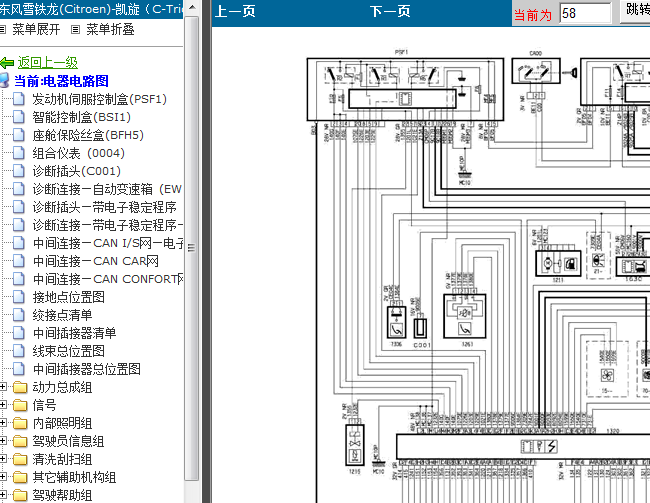Click the sidebar vertical scrollbar thumb

(x=192, y=248)
